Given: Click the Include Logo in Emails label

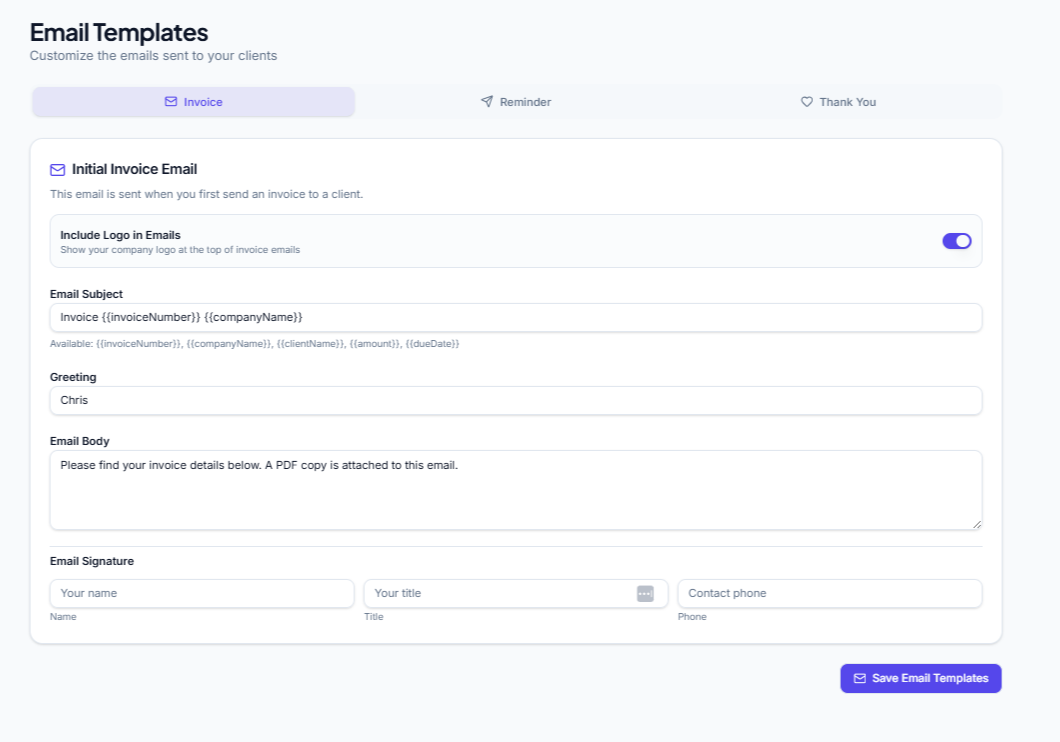Looking at the screenshot, I should tap(120, 234).
